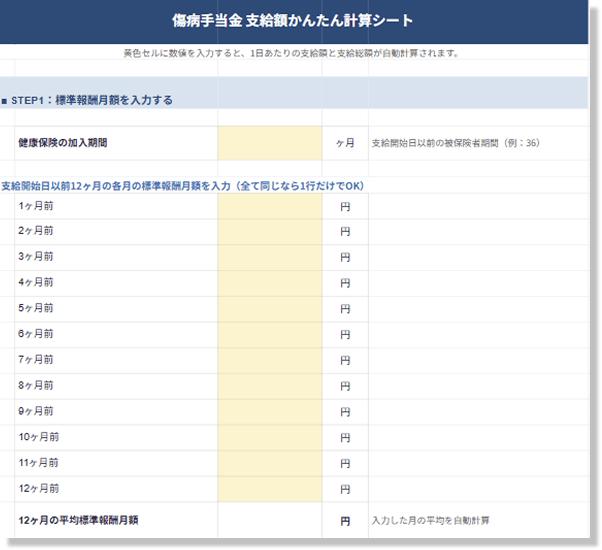
Task: Click the 12ヶ月の平均標準報酬月額 result cell
Action: [x=270, y=520]
